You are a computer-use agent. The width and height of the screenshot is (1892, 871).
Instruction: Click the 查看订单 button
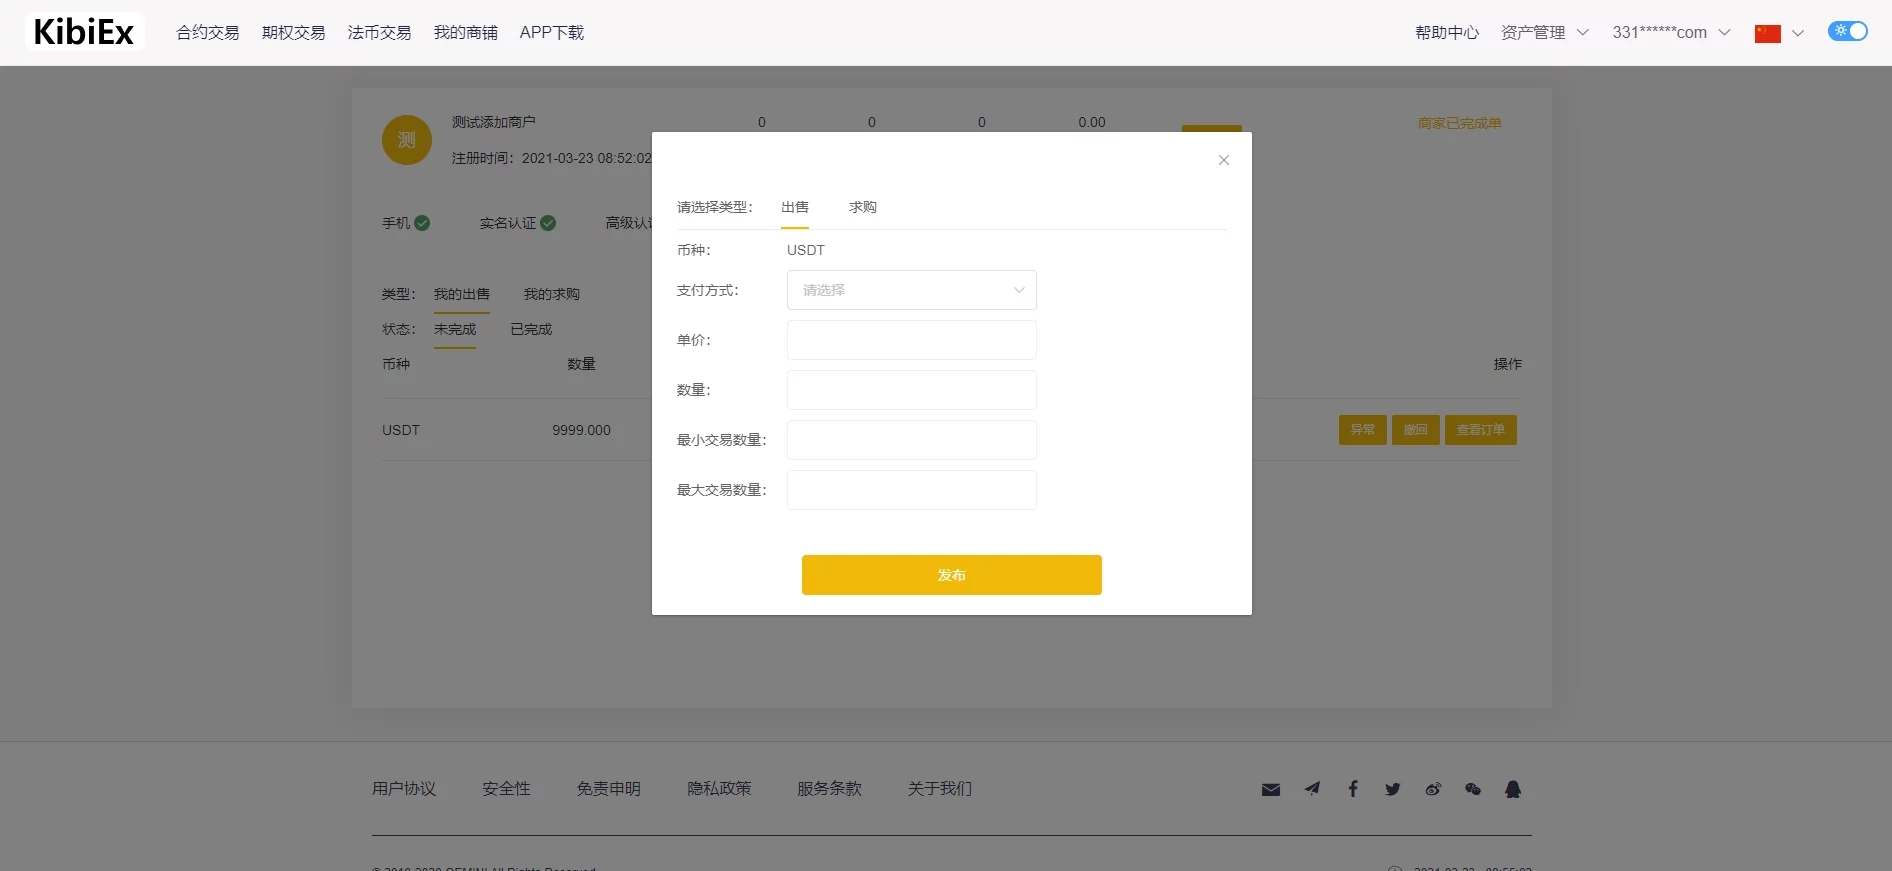(1481, 430)
